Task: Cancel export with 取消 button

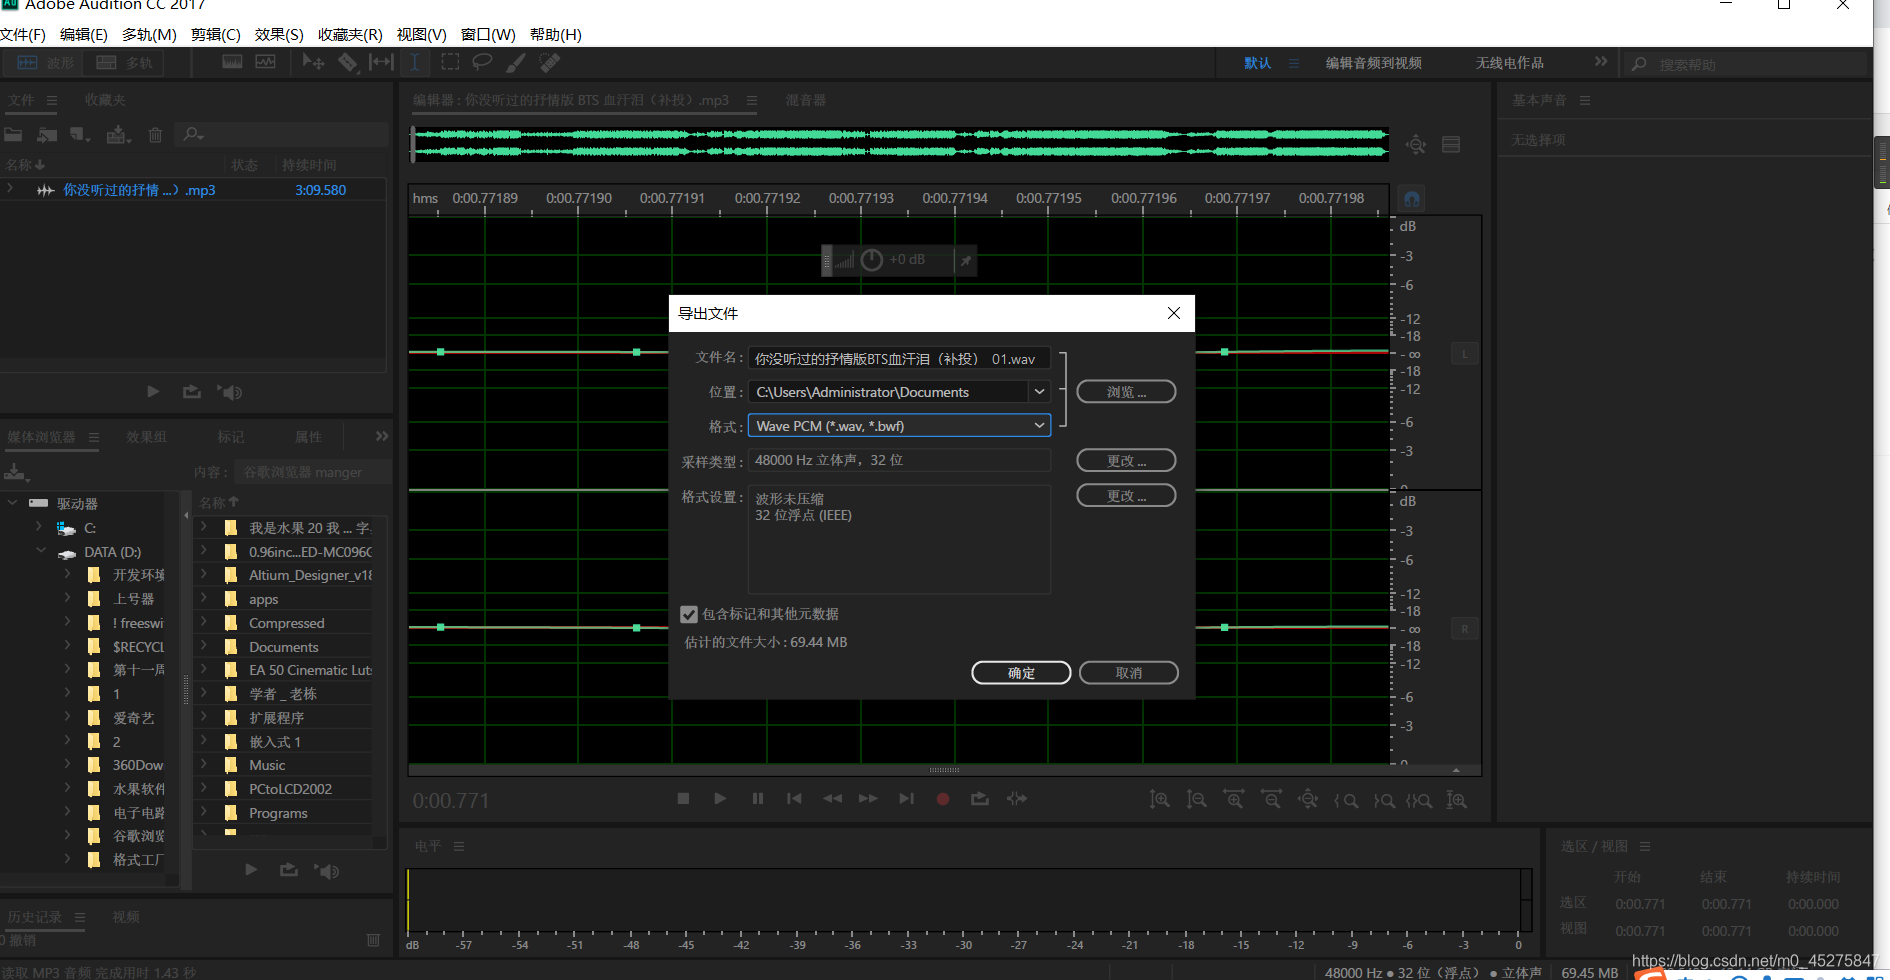Action: coord(1129,673)
